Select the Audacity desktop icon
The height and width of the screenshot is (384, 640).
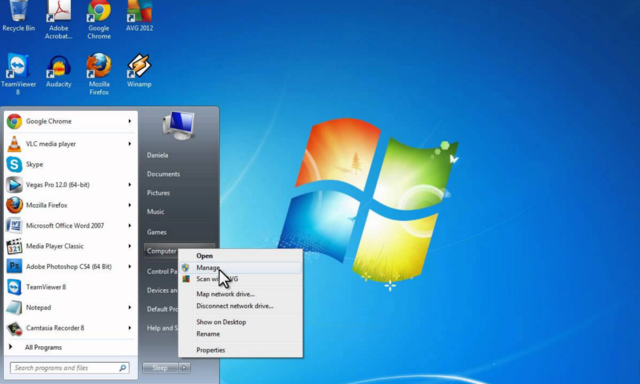pyautogui.click(x=58, y=71)
